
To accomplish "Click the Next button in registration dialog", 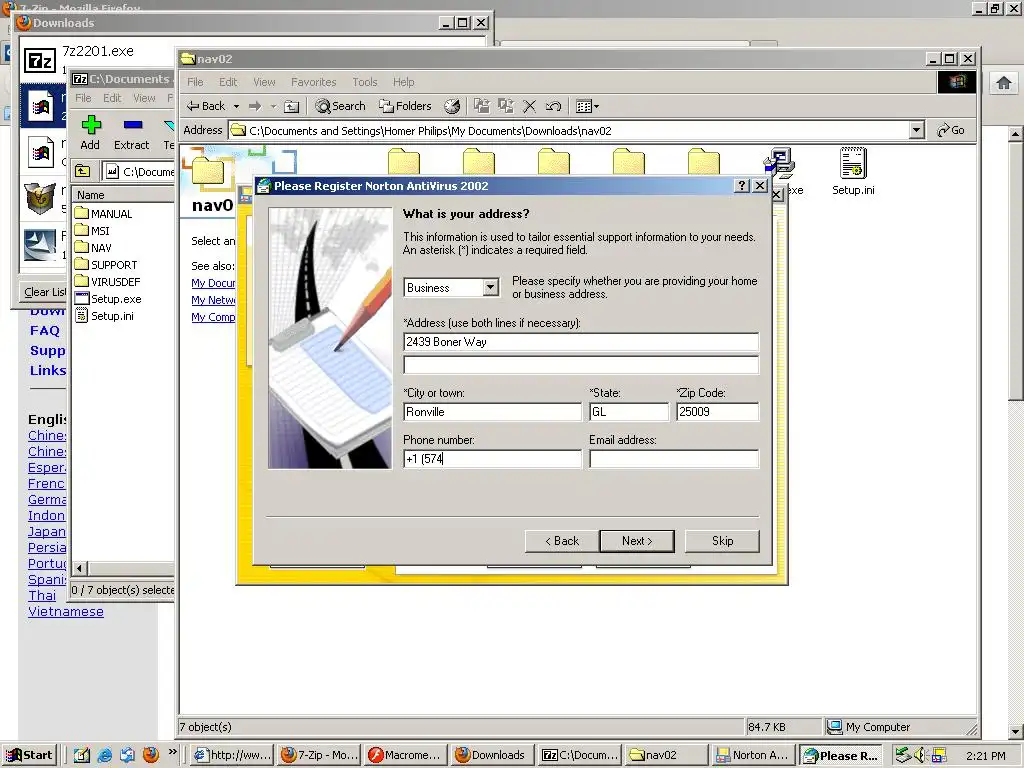I will click(x=637, y=541).
